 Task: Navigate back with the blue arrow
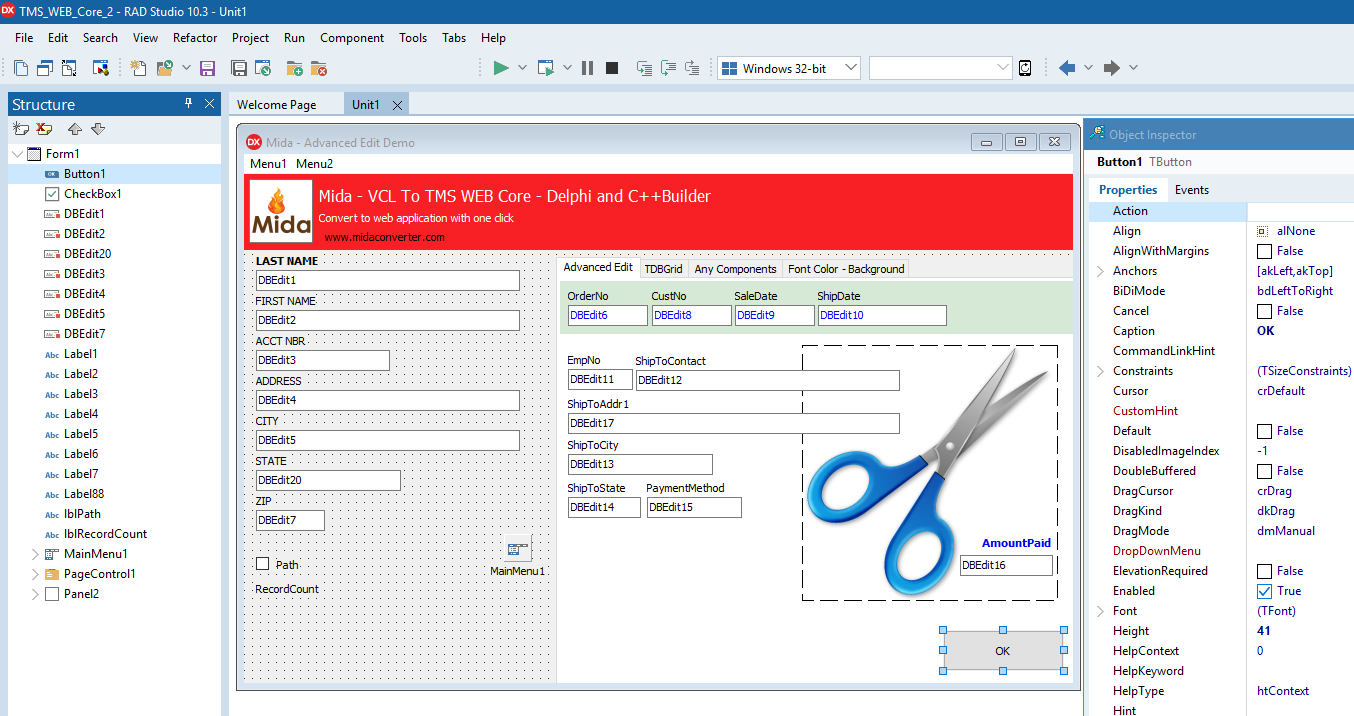tap(1067, 68)
